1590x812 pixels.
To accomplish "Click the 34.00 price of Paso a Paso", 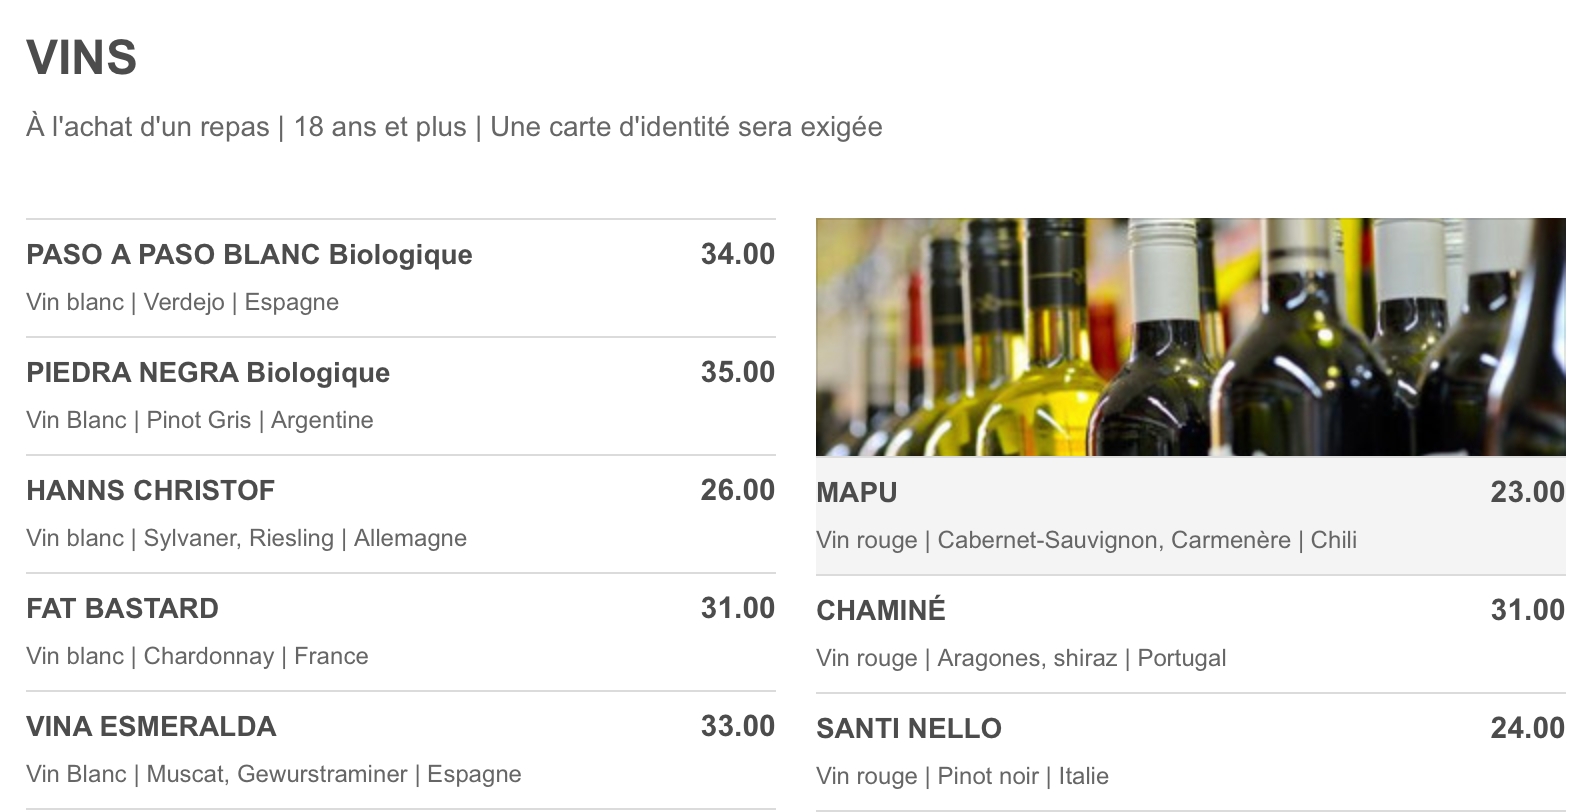I will tap(738, 254).
